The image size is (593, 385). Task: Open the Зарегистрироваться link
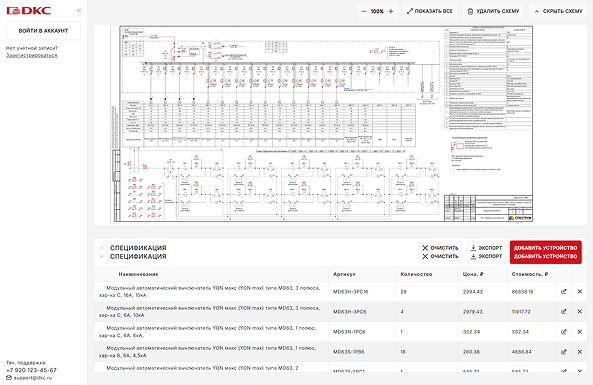pyautogui.click(x=32, y=55)
